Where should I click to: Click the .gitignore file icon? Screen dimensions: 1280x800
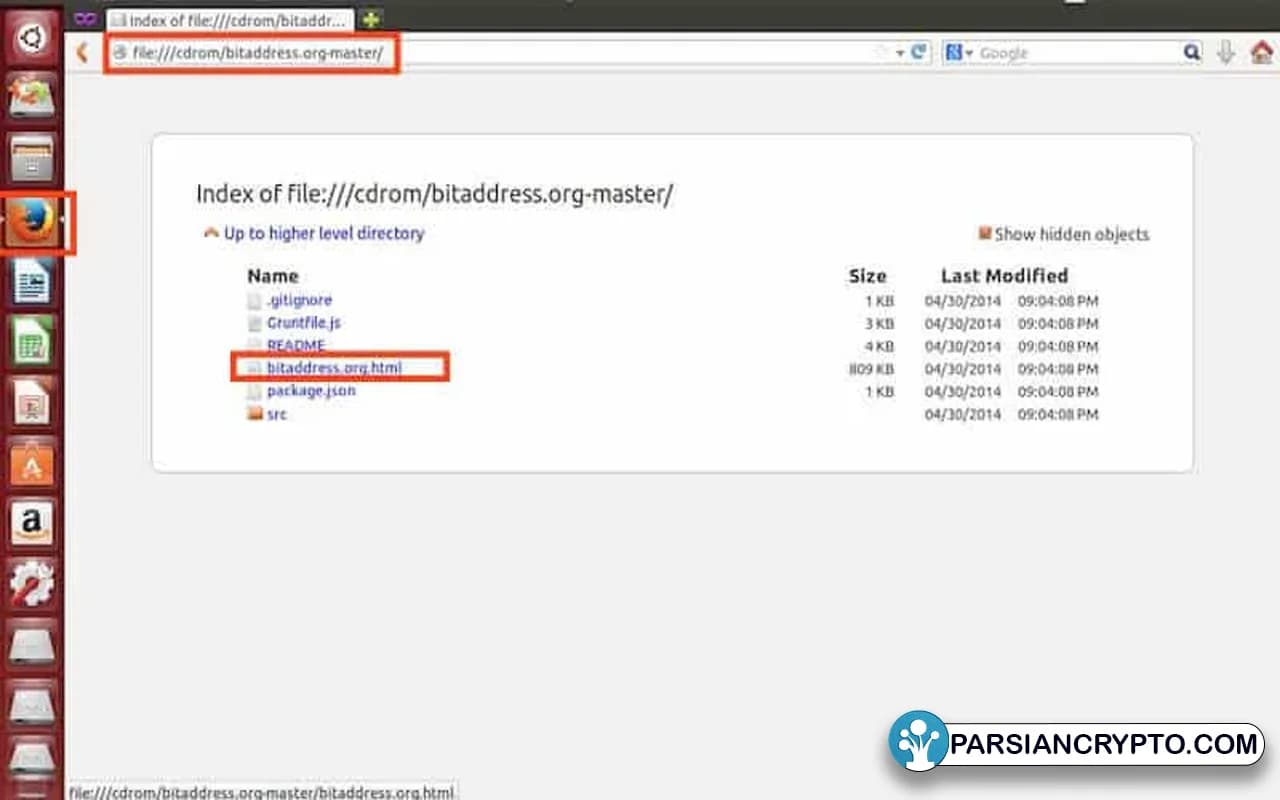click(x=254, y=300)
